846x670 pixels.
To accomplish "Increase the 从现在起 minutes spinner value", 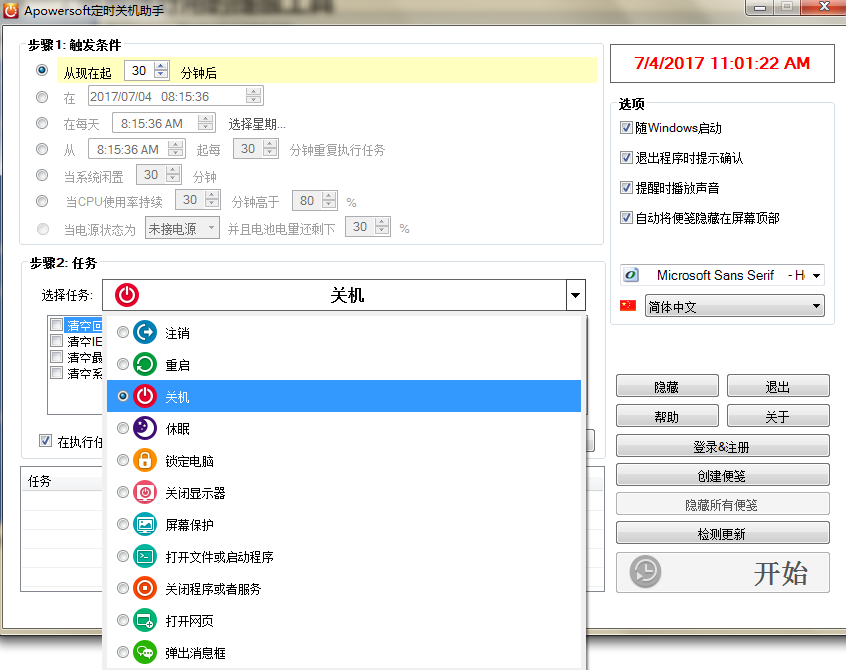I will point(161,66).
